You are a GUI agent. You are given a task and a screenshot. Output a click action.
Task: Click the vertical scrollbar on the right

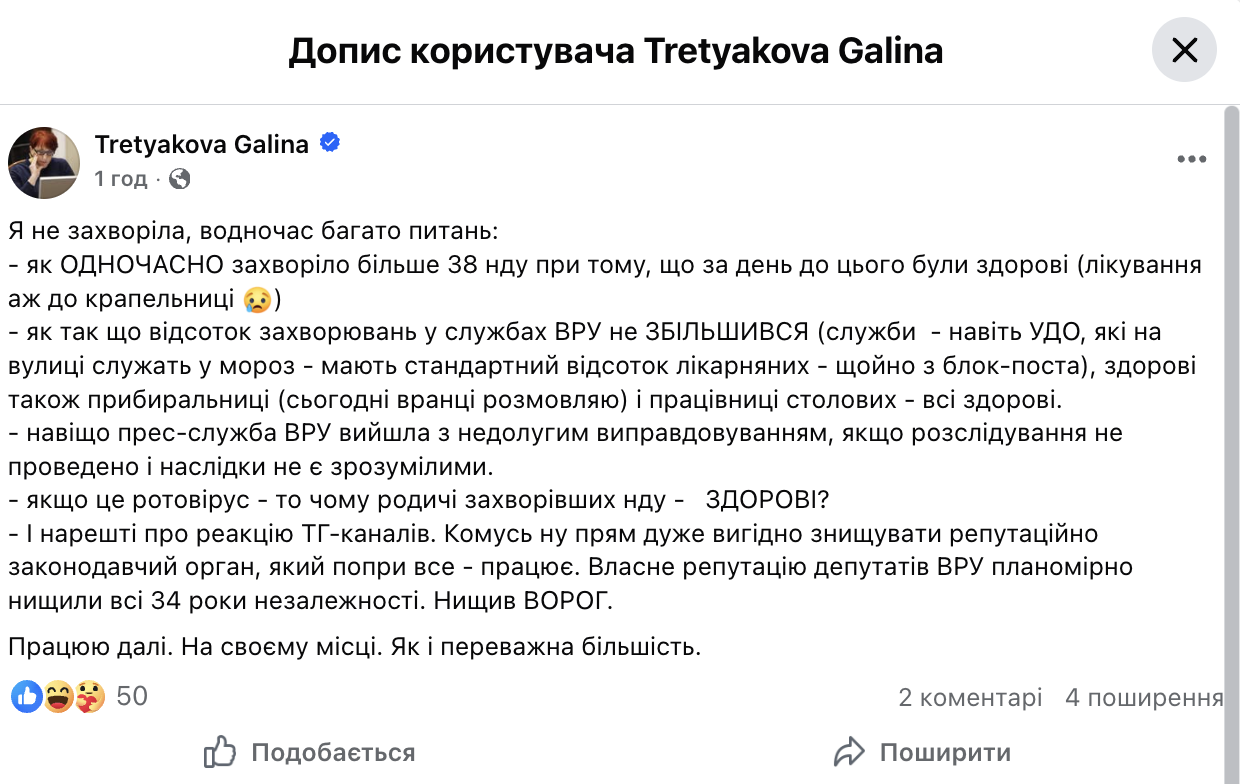click(x=1231, y=400)
